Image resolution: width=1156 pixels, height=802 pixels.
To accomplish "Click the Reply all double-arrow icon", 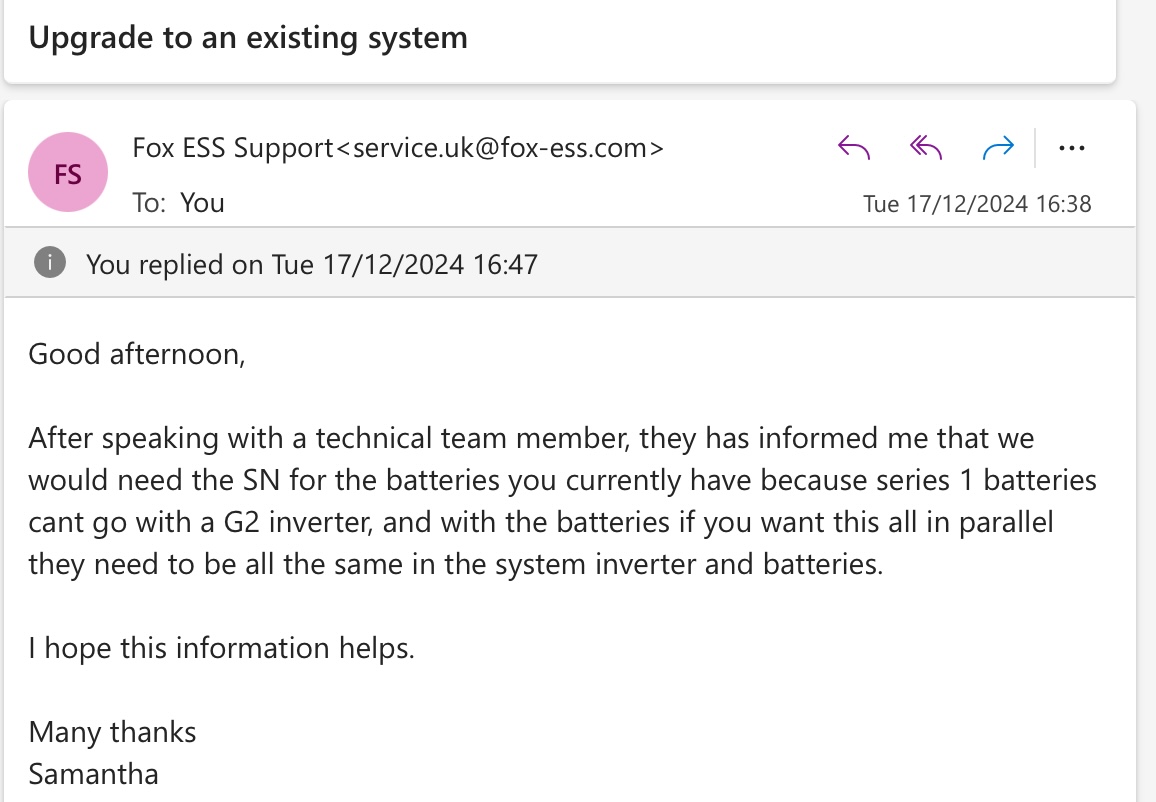I will pos(926,149).
